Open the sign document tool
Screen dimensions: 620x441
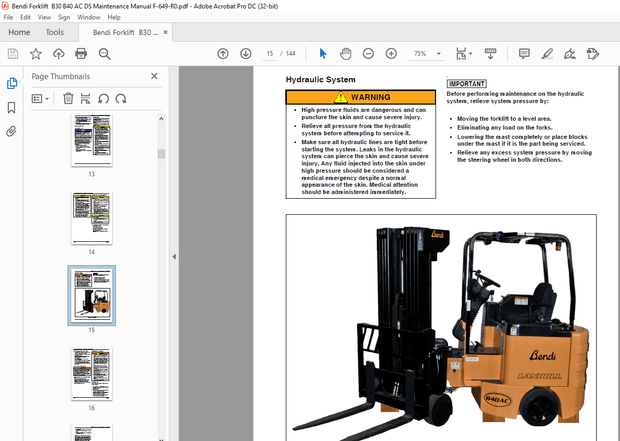click(570, 53)
